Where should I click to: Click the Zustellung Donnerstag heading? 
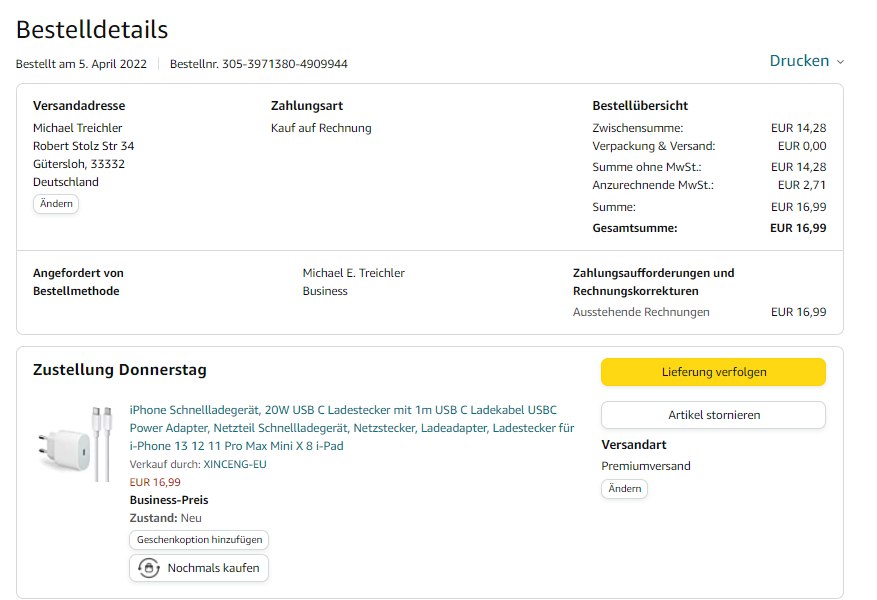pyautogui.click(x=120, y=370)
